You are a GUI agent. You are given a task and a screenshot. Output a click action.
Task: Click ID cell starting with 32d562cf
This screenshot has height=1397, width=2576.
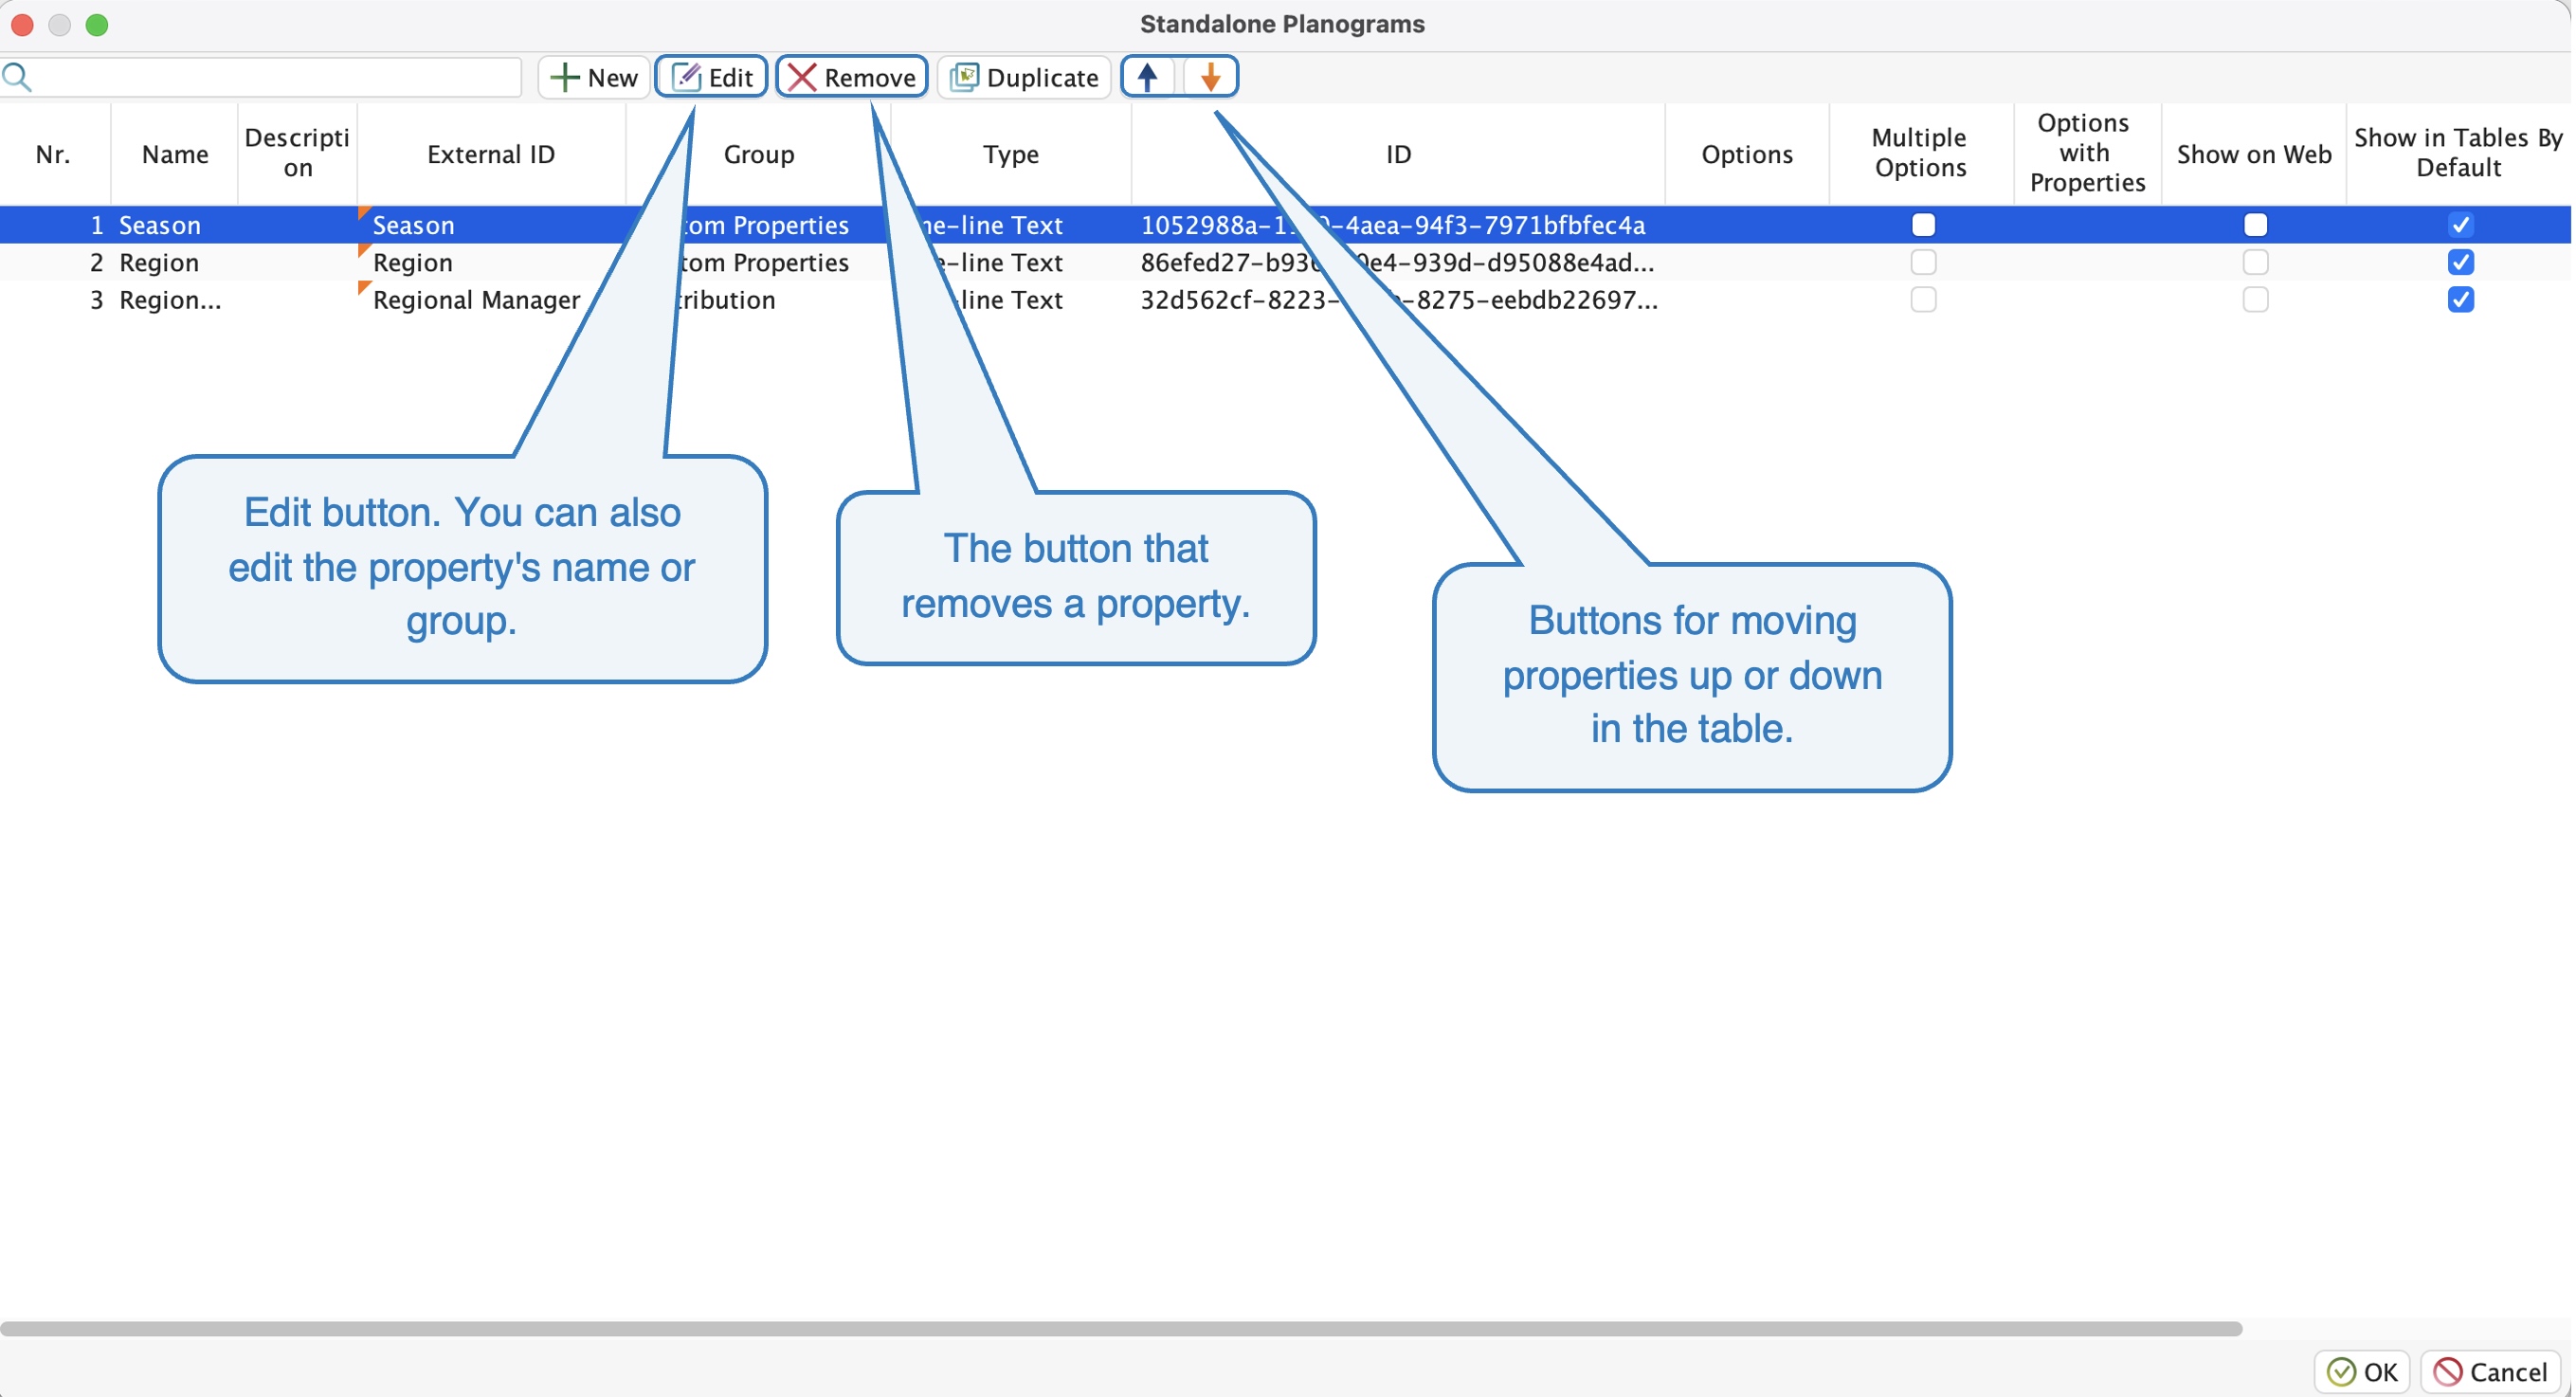click(1398, 299)
